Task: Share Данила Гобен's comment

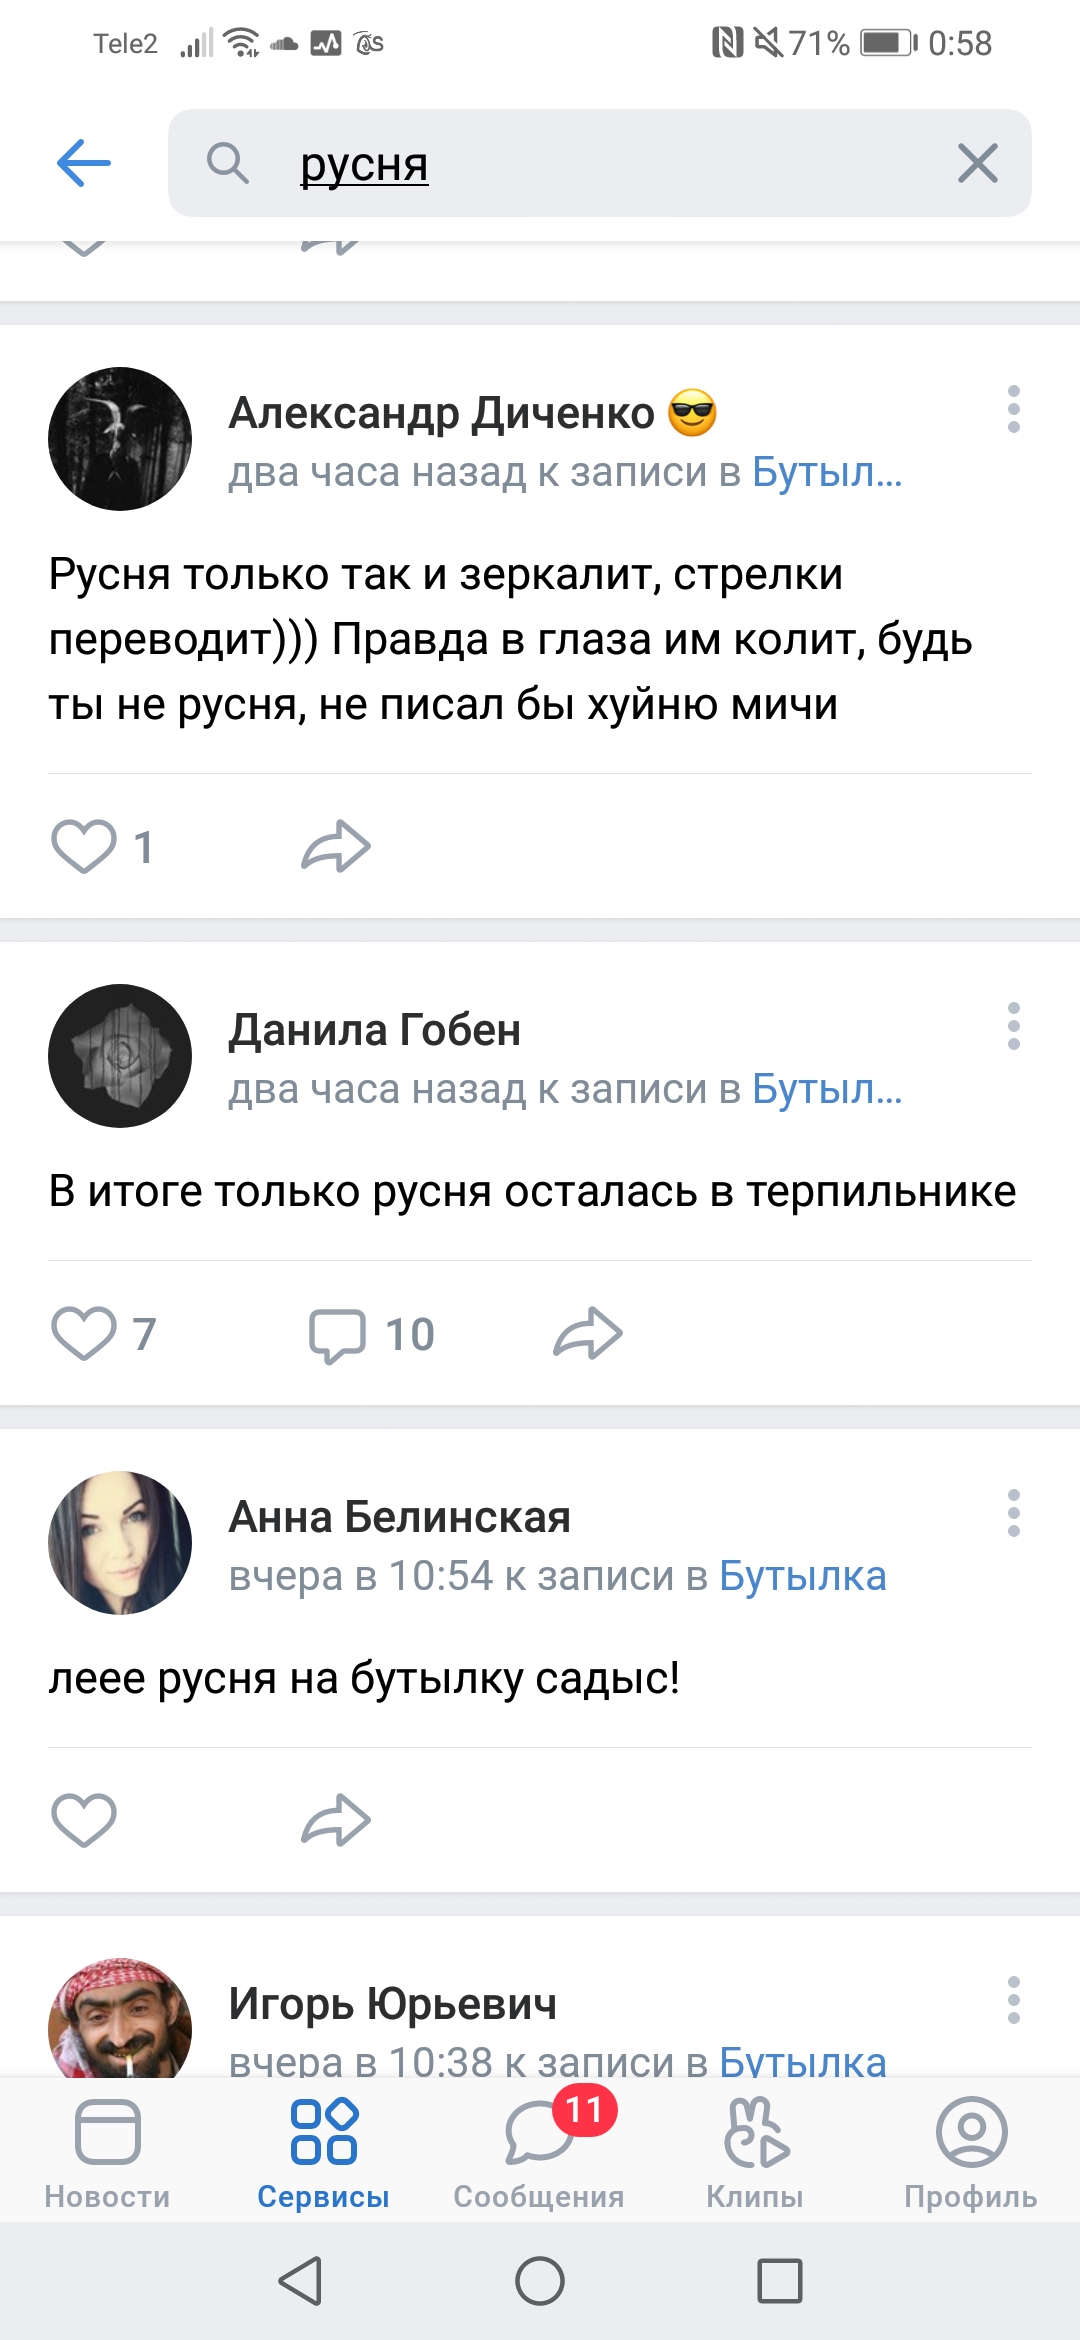Action: [x=588, y=1334]
